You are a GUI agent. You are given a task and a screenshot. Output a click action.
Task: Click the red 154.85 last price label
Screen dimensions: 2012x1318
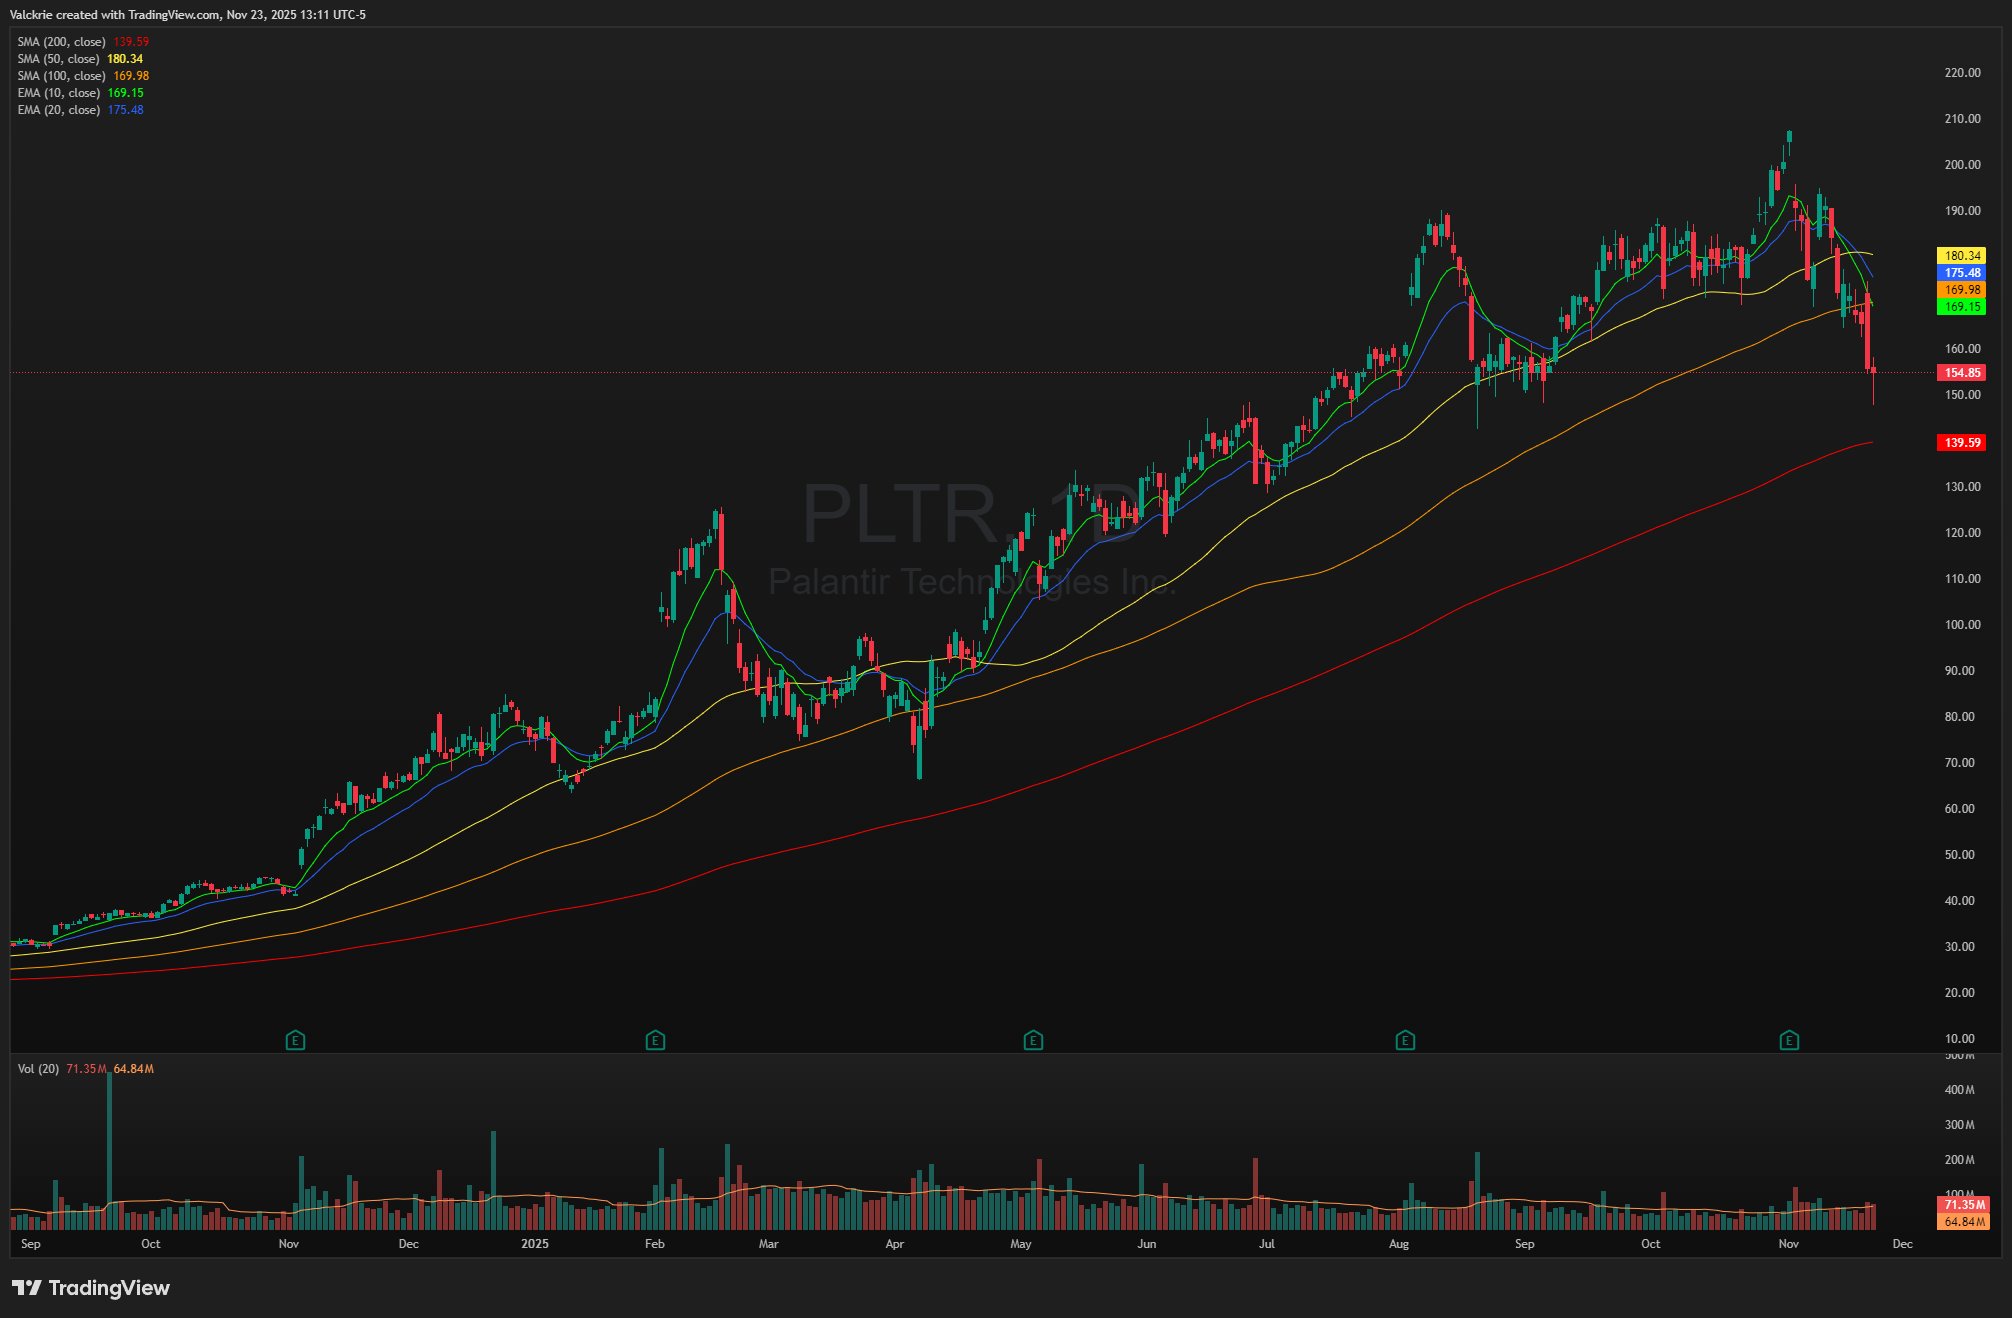click(1961, 373)
